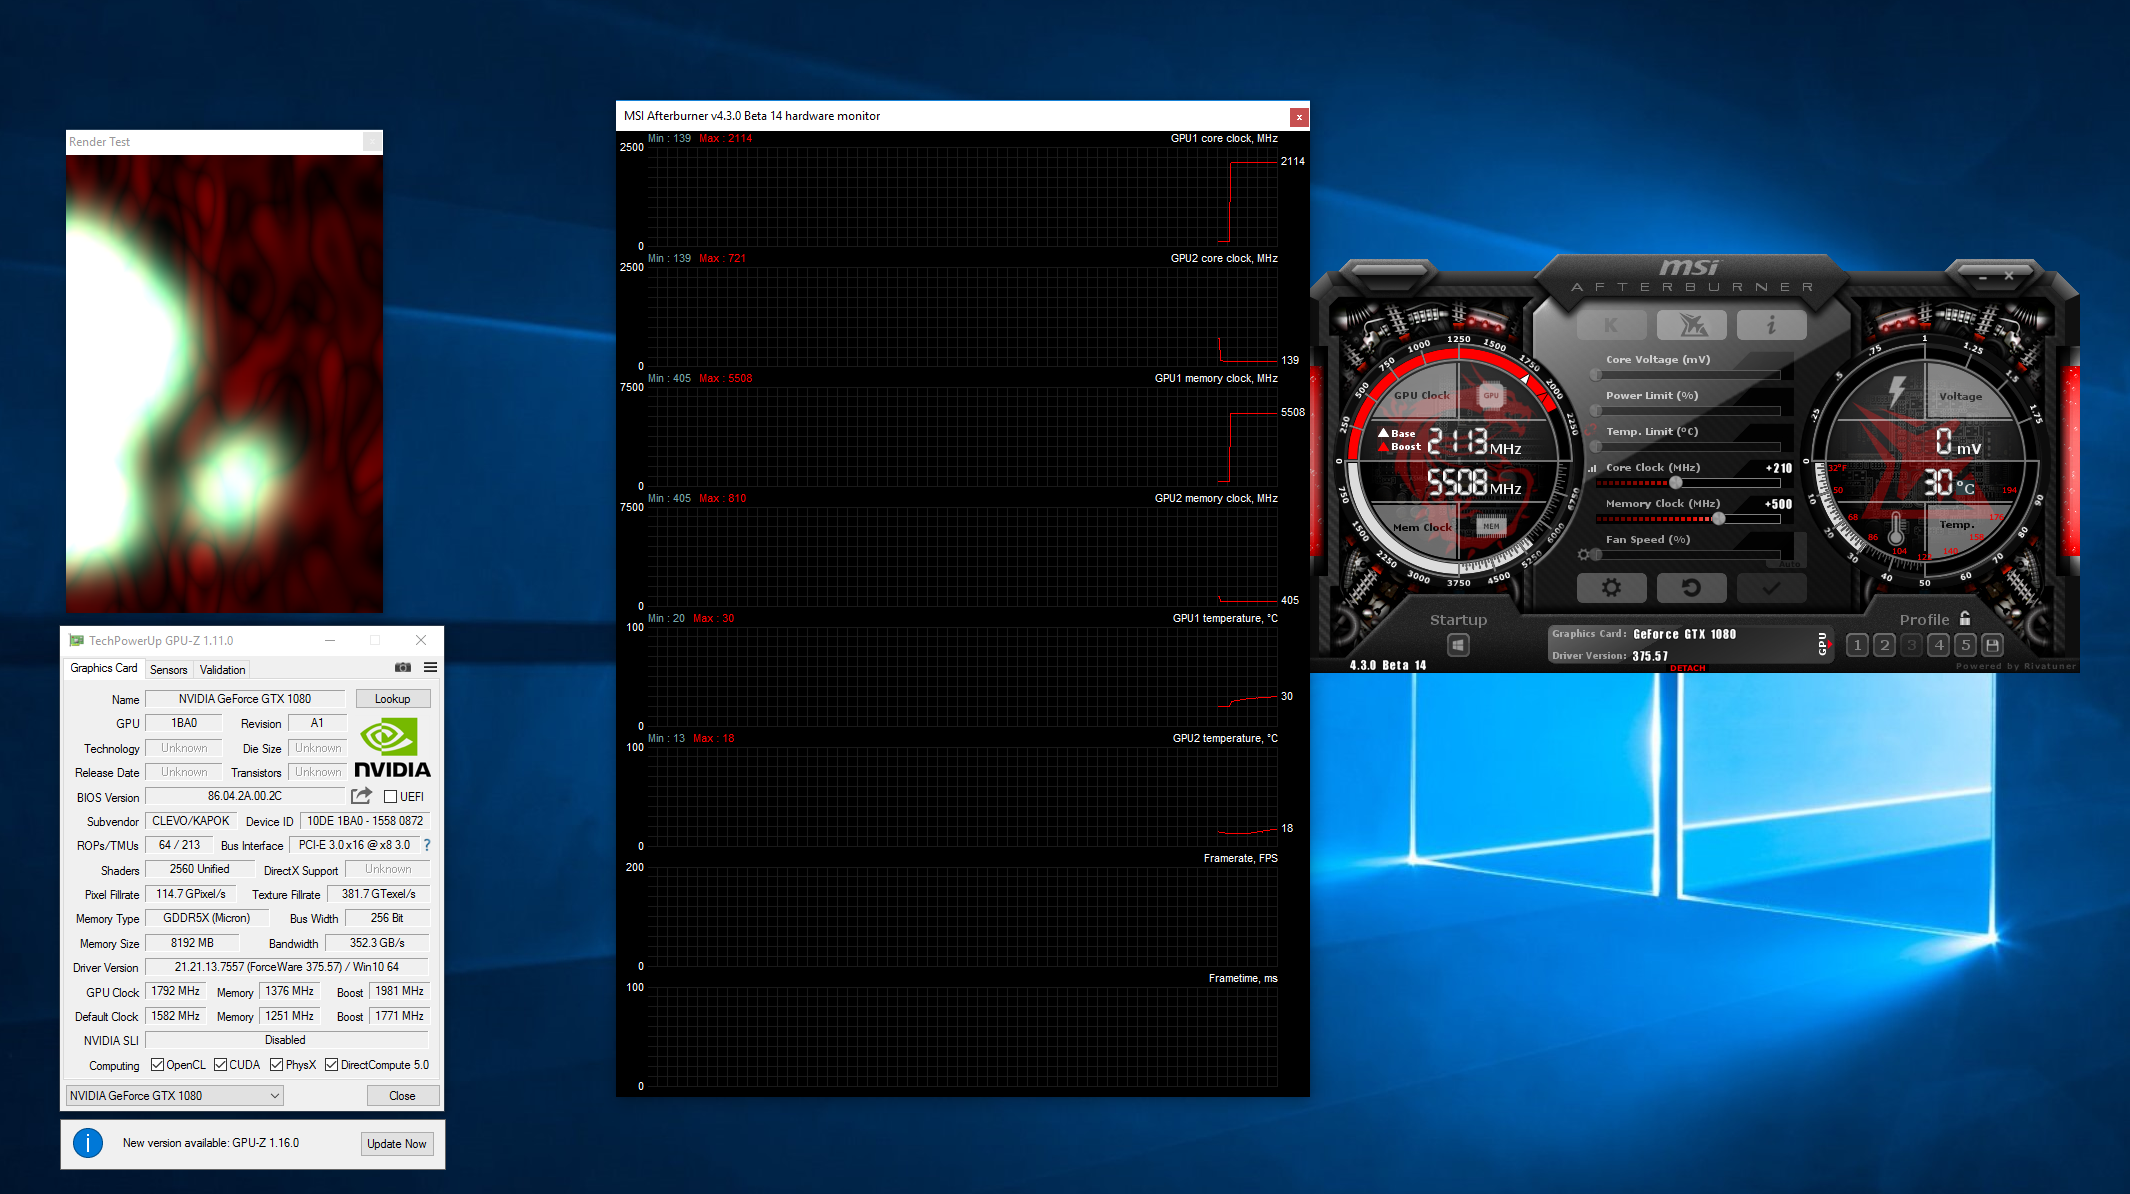Image resolution: width=2130 pixels, height=1194 pixels.
Task: Click the NVIDIA SLI Disabled field
Action: pos(287,1040)
